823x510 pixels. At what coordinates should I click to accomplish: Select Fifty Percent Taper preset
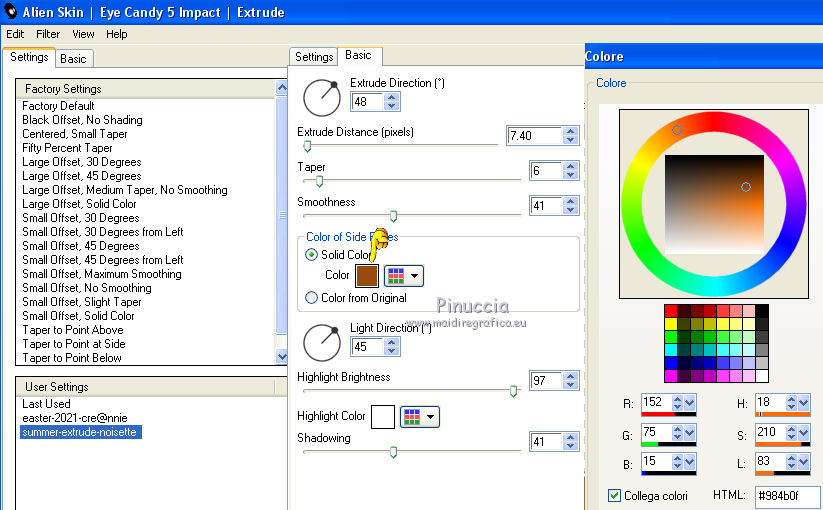(x=67, y=148)
